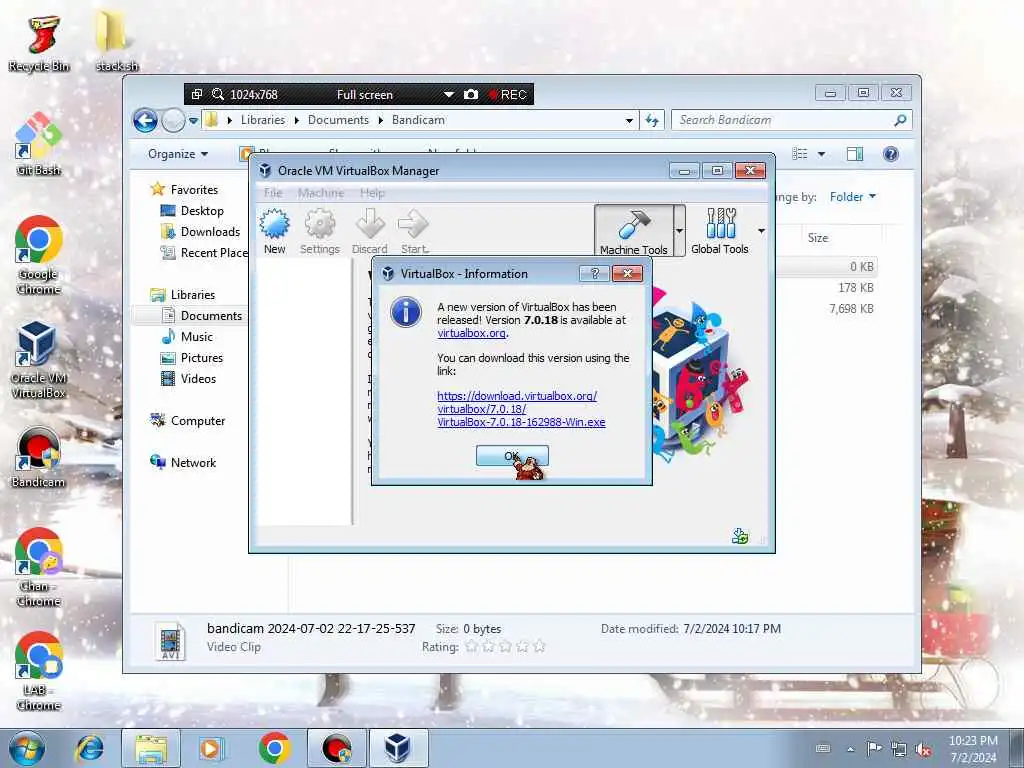Open the File menu in VirtualBox Manager
Image resolution: width=1024 pixels, height=768 pixels.
point(273,193)
